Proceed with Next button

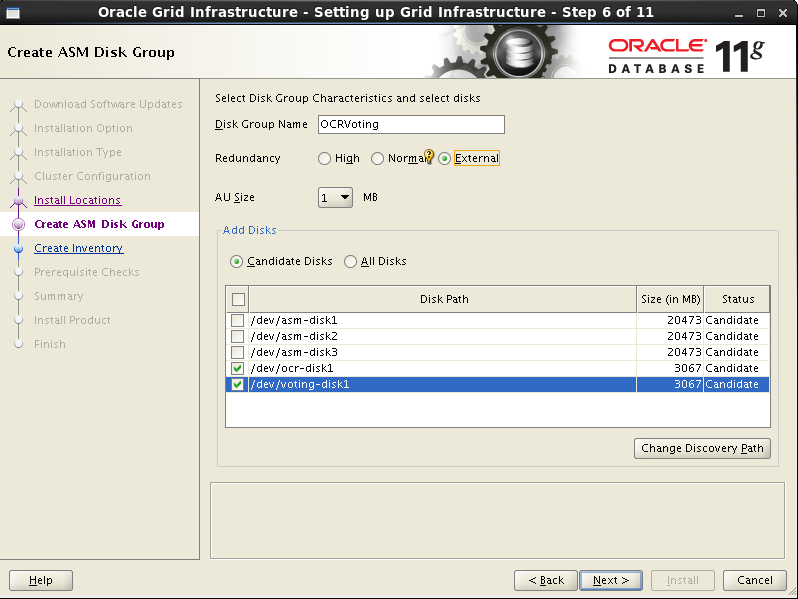click(x=611, y=580)
